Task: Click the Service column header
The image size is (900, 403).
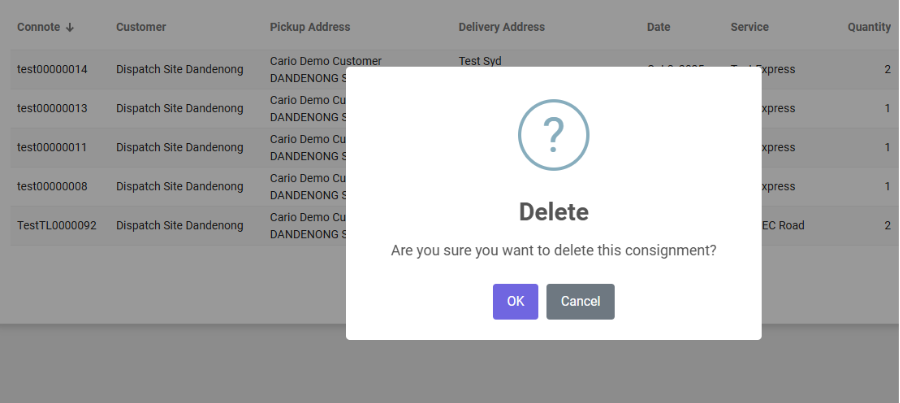Action: (x=749, y=27)
